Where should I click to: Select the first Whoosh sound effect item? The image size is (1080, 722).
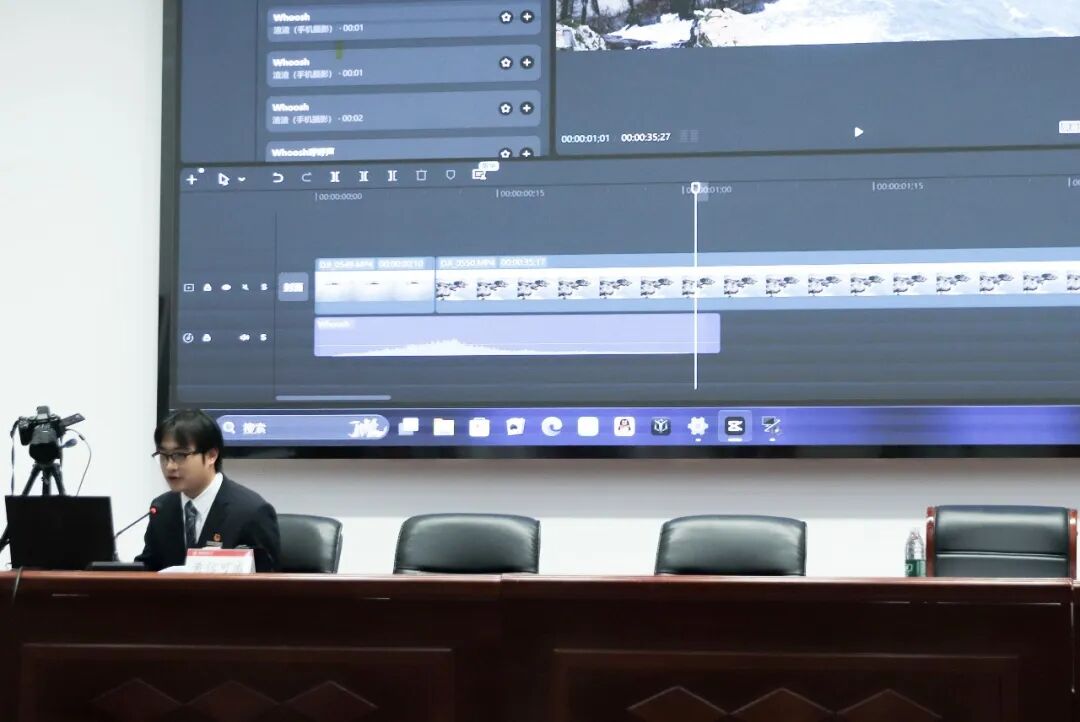click(380, 22)
